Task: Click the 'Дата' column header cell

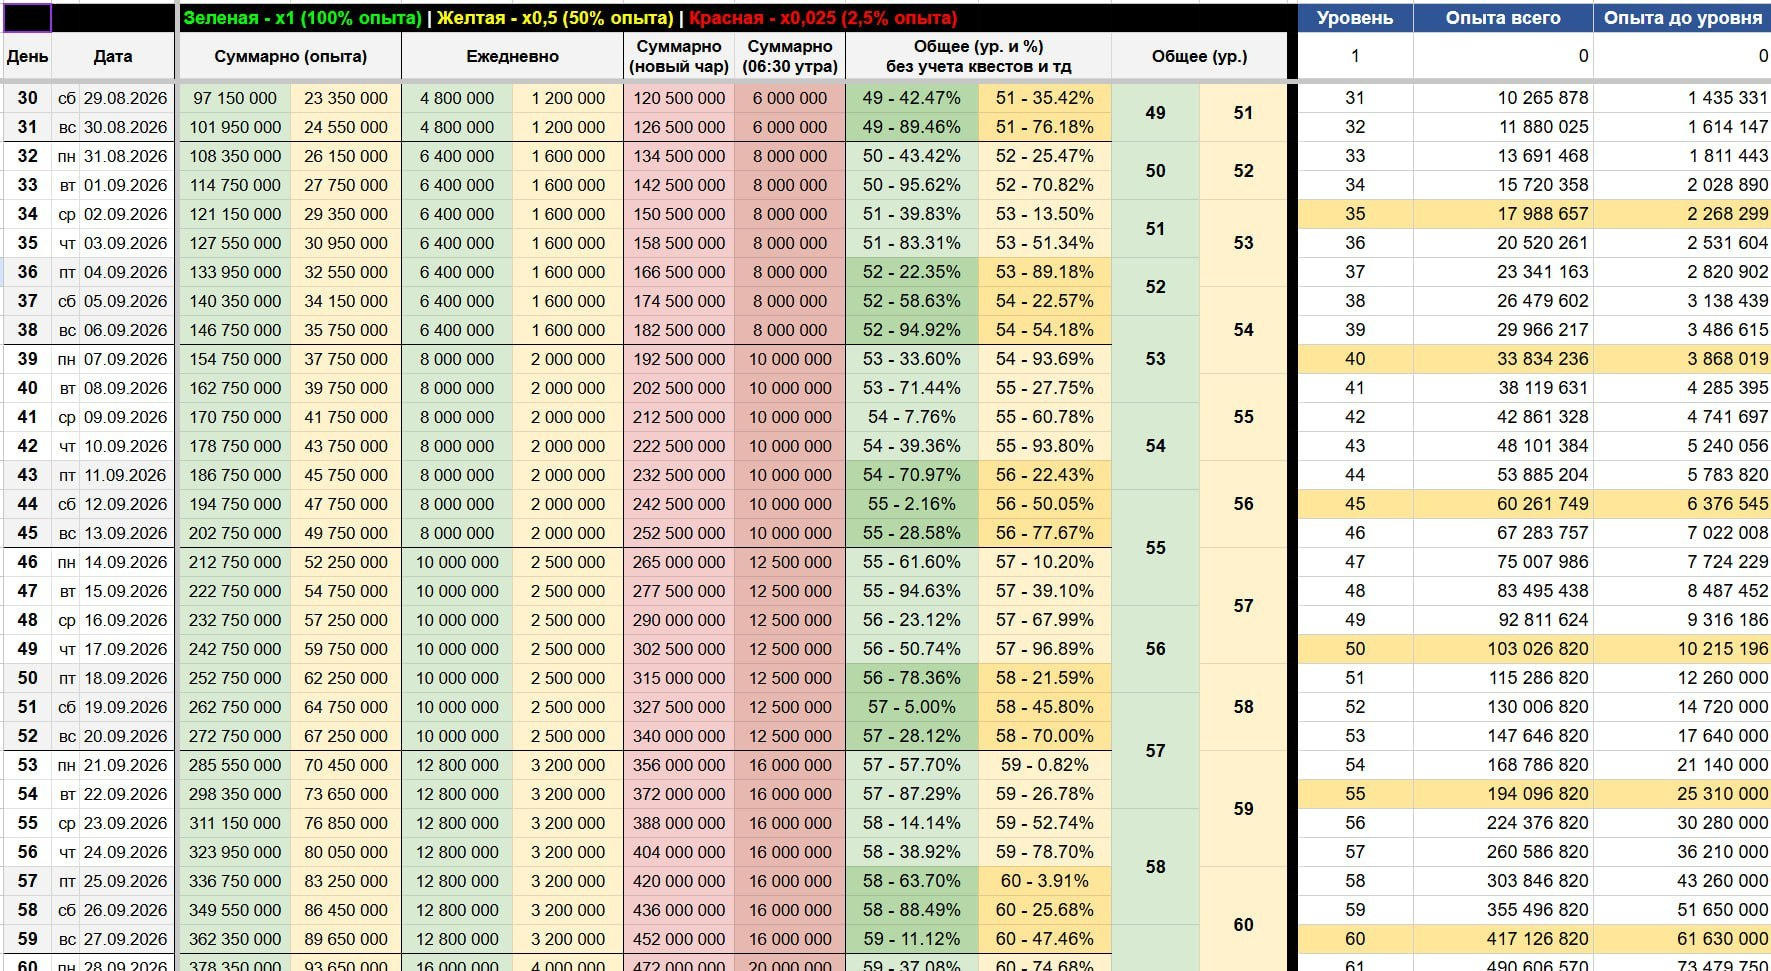Action: [x=113, y=57]
